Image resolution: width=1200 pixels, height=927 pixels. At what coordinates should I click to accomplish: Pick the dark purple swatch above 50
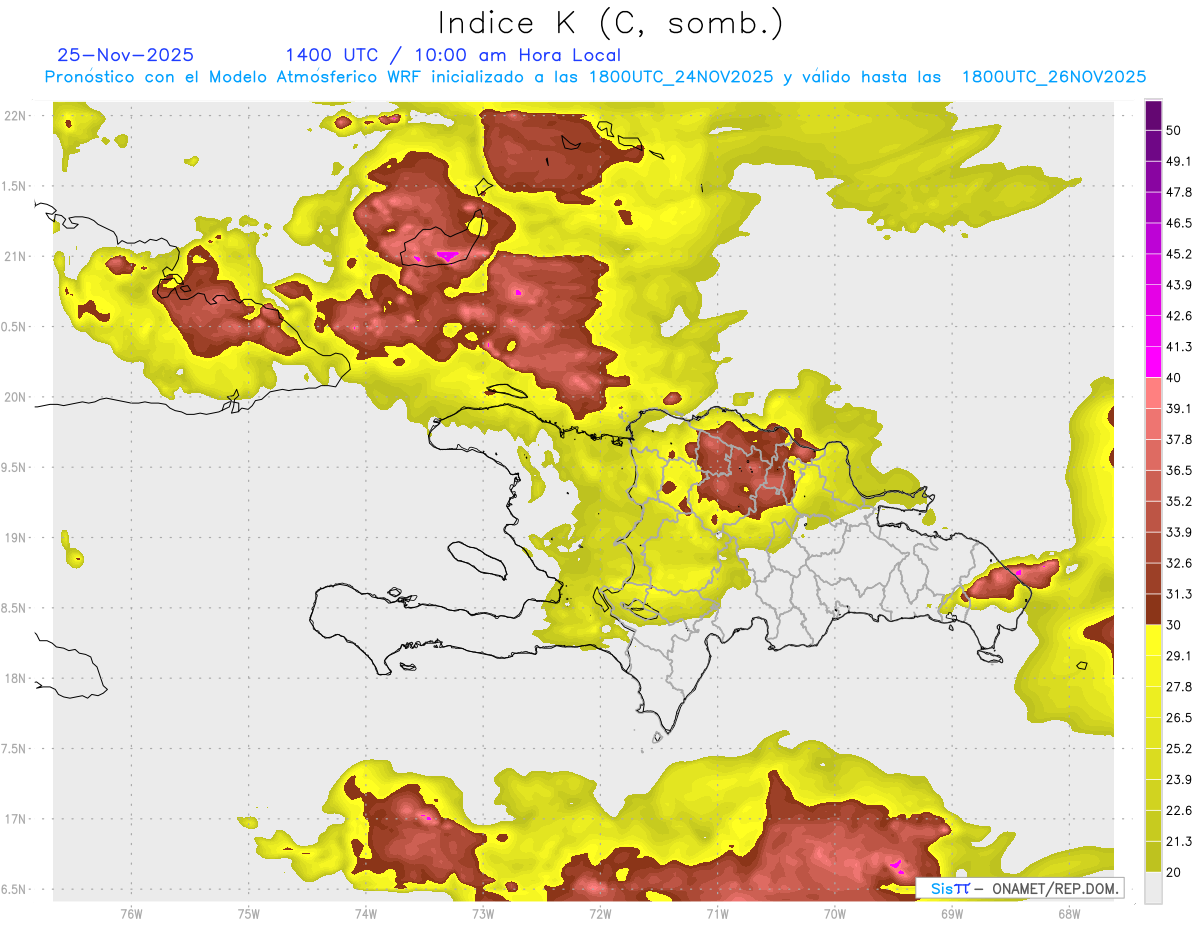(x=1154, y=115)
